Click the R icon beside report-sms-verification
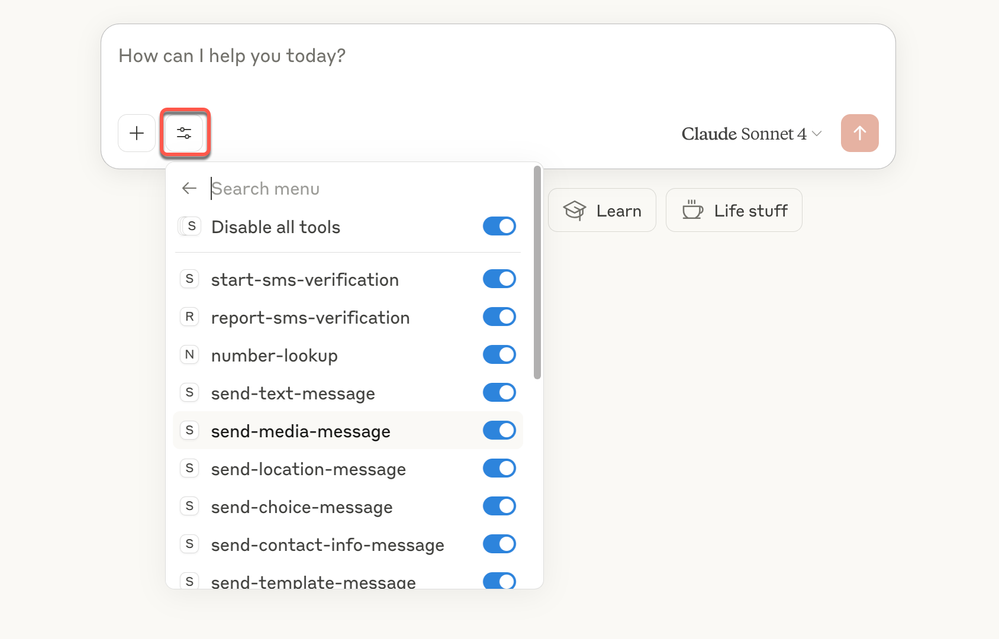The height and width of the screenshot is (639, 999). [x=189, y=317]
